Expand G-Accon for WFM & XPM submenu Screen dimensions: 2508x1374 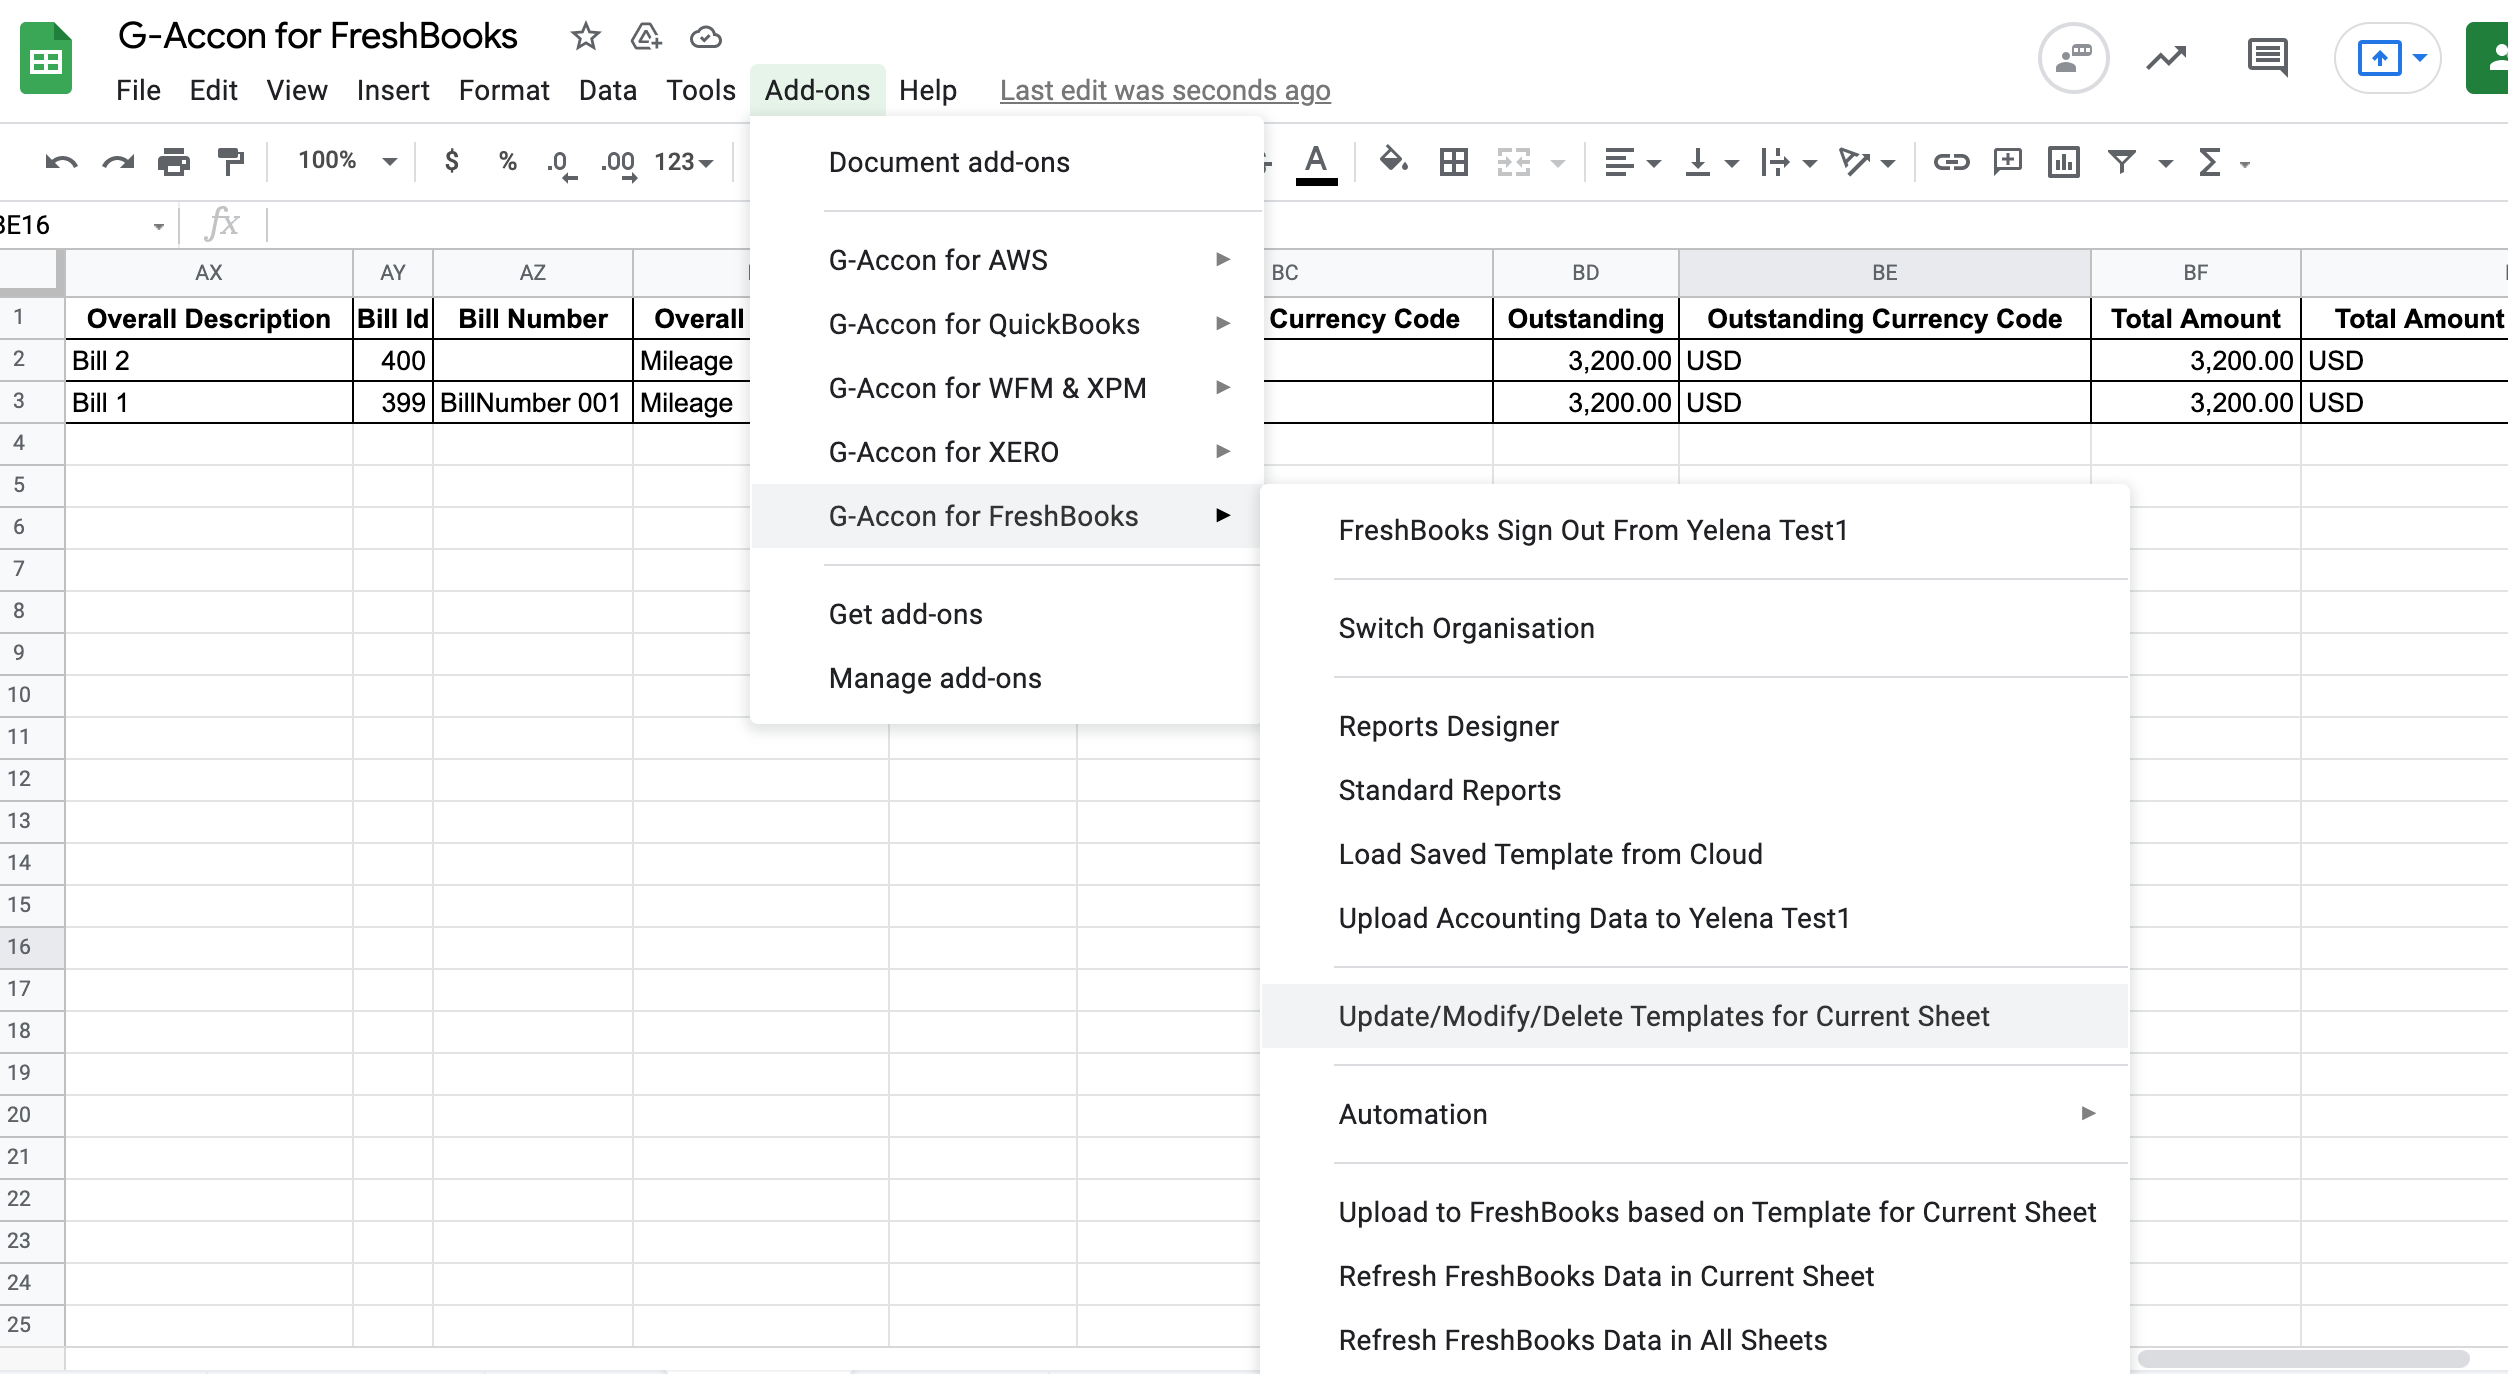1006,388
